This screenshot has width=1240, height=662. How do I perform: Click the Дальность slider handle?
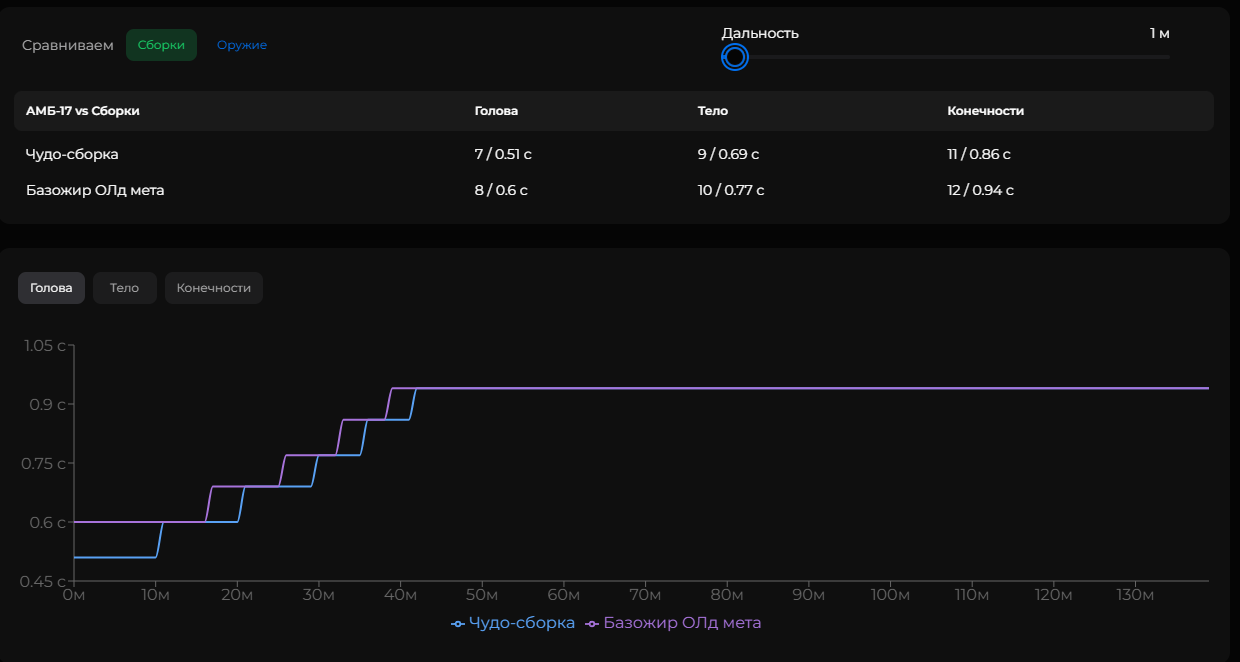(x=735, y=57)
